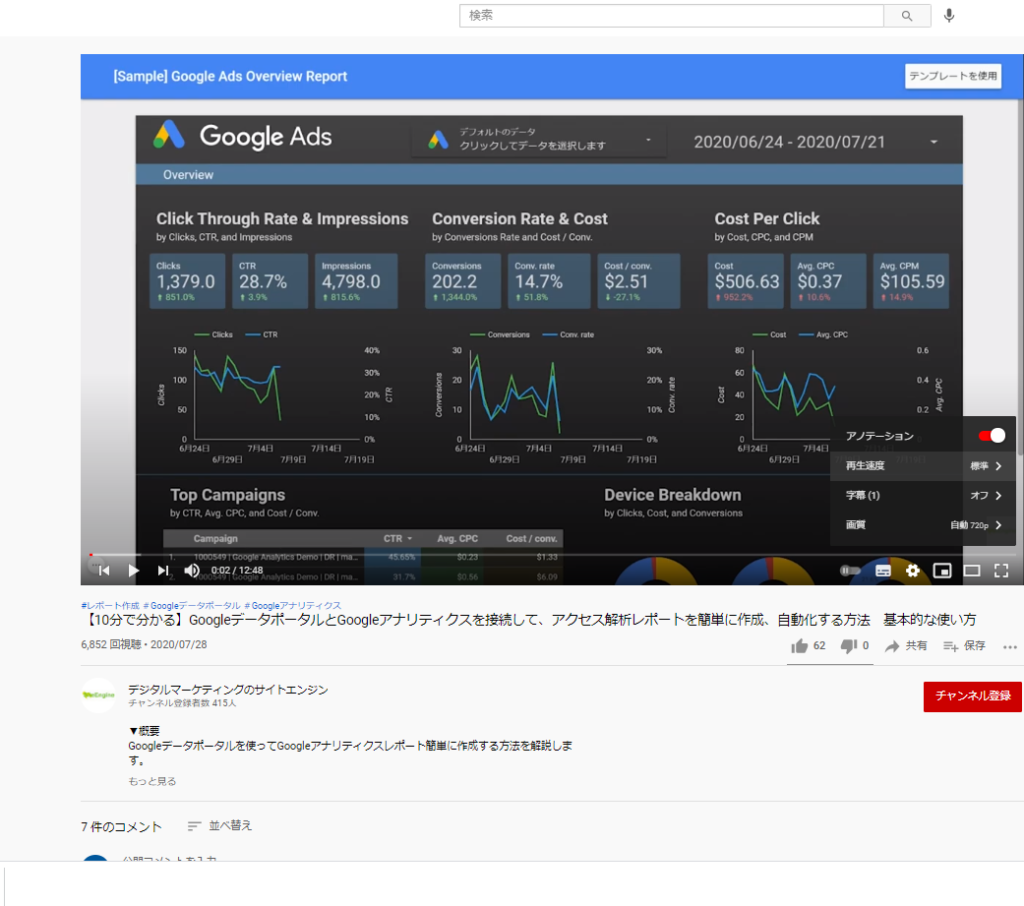This screenshot has height=906, width=1024.
Task: Focus the search (検索) input field
Action: click(x=671, y=16)
